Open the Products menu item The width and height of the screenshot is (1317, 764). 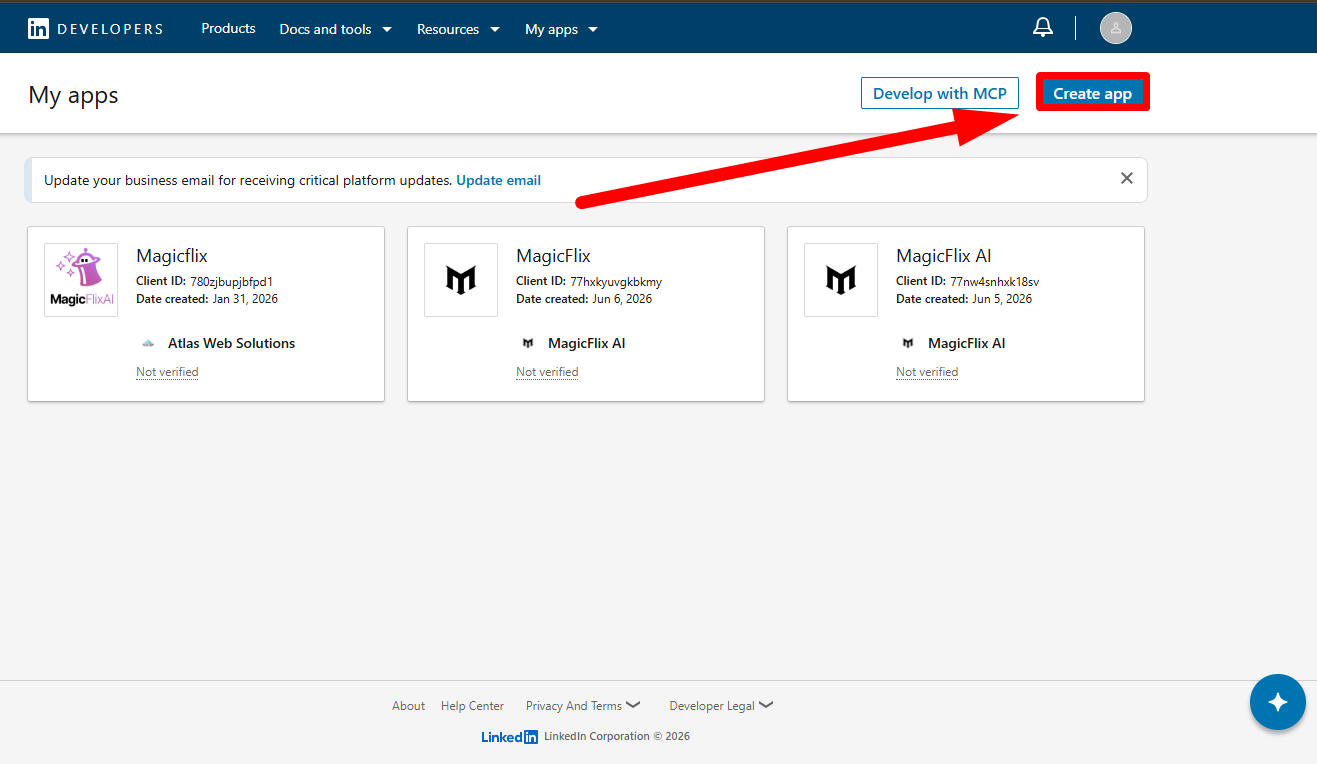(228, 28)
